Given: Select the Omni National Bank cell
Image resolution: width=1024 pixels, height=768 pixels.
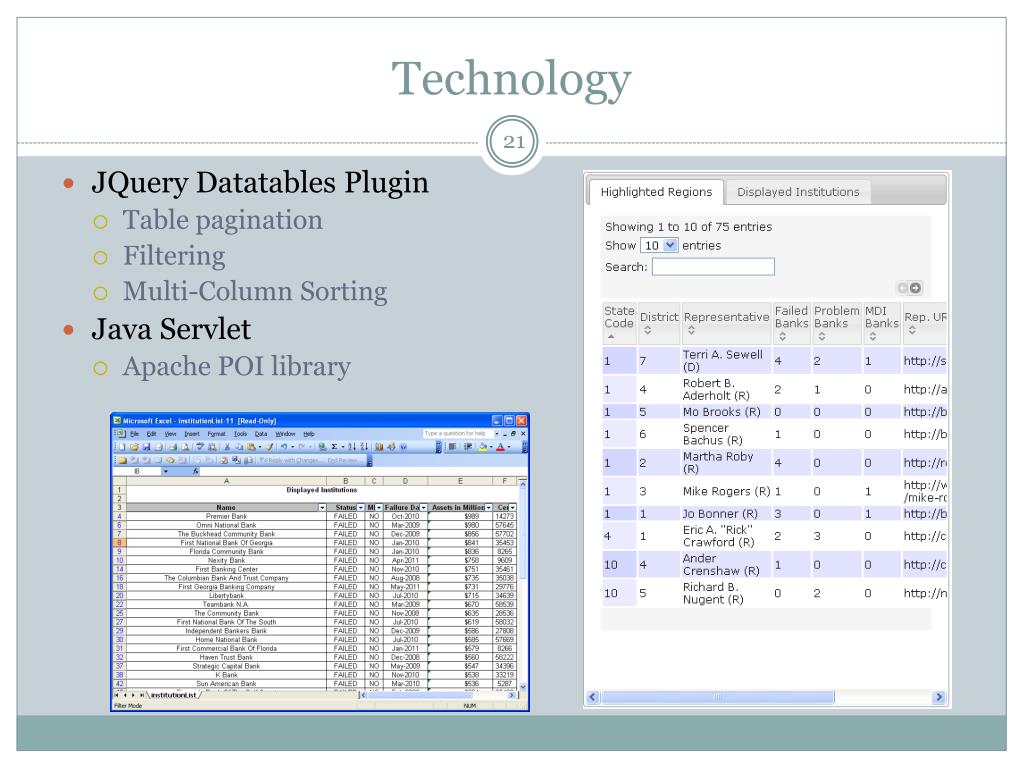Looking at the screenshot, I should point(226,525).
